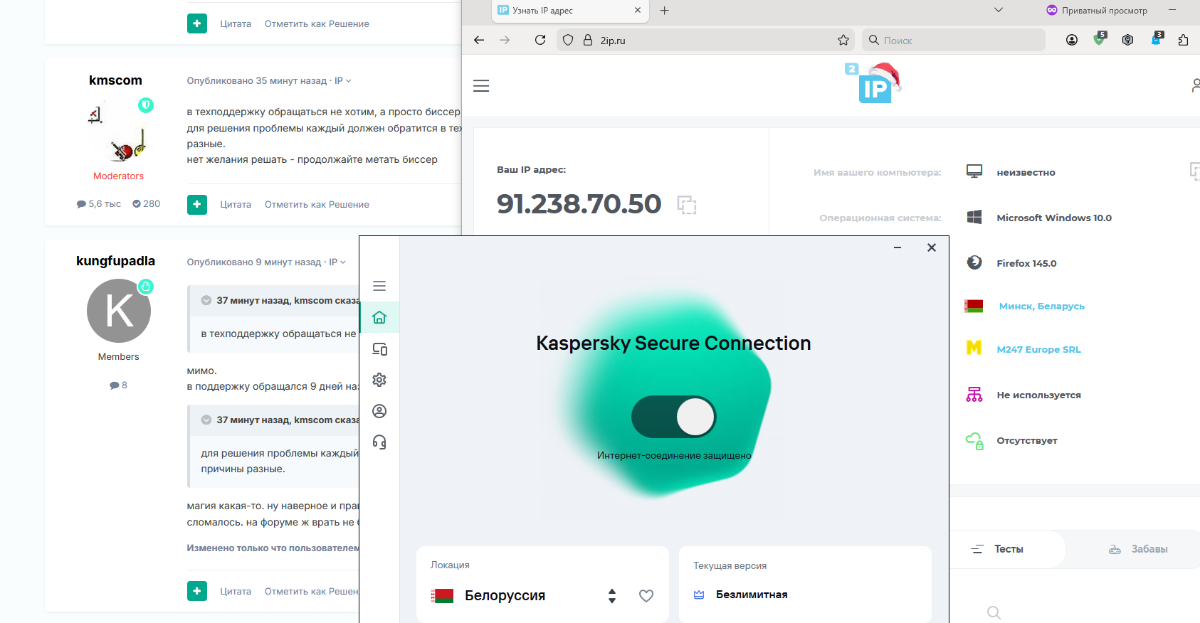Click green plus button under kmscom's post
The image size is (1200, 623).
click(x=197, y=205)
